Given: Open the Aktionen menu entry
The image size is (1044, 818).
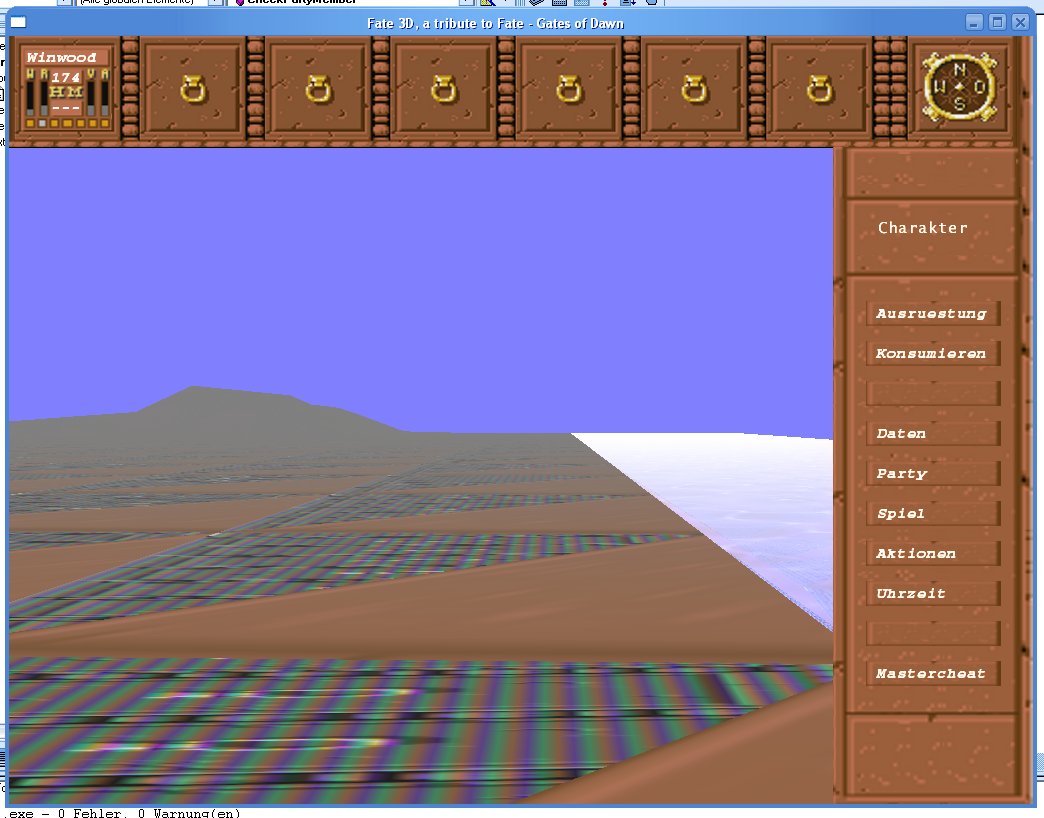Looking at the screenshot, I should (x=932, y=553).
